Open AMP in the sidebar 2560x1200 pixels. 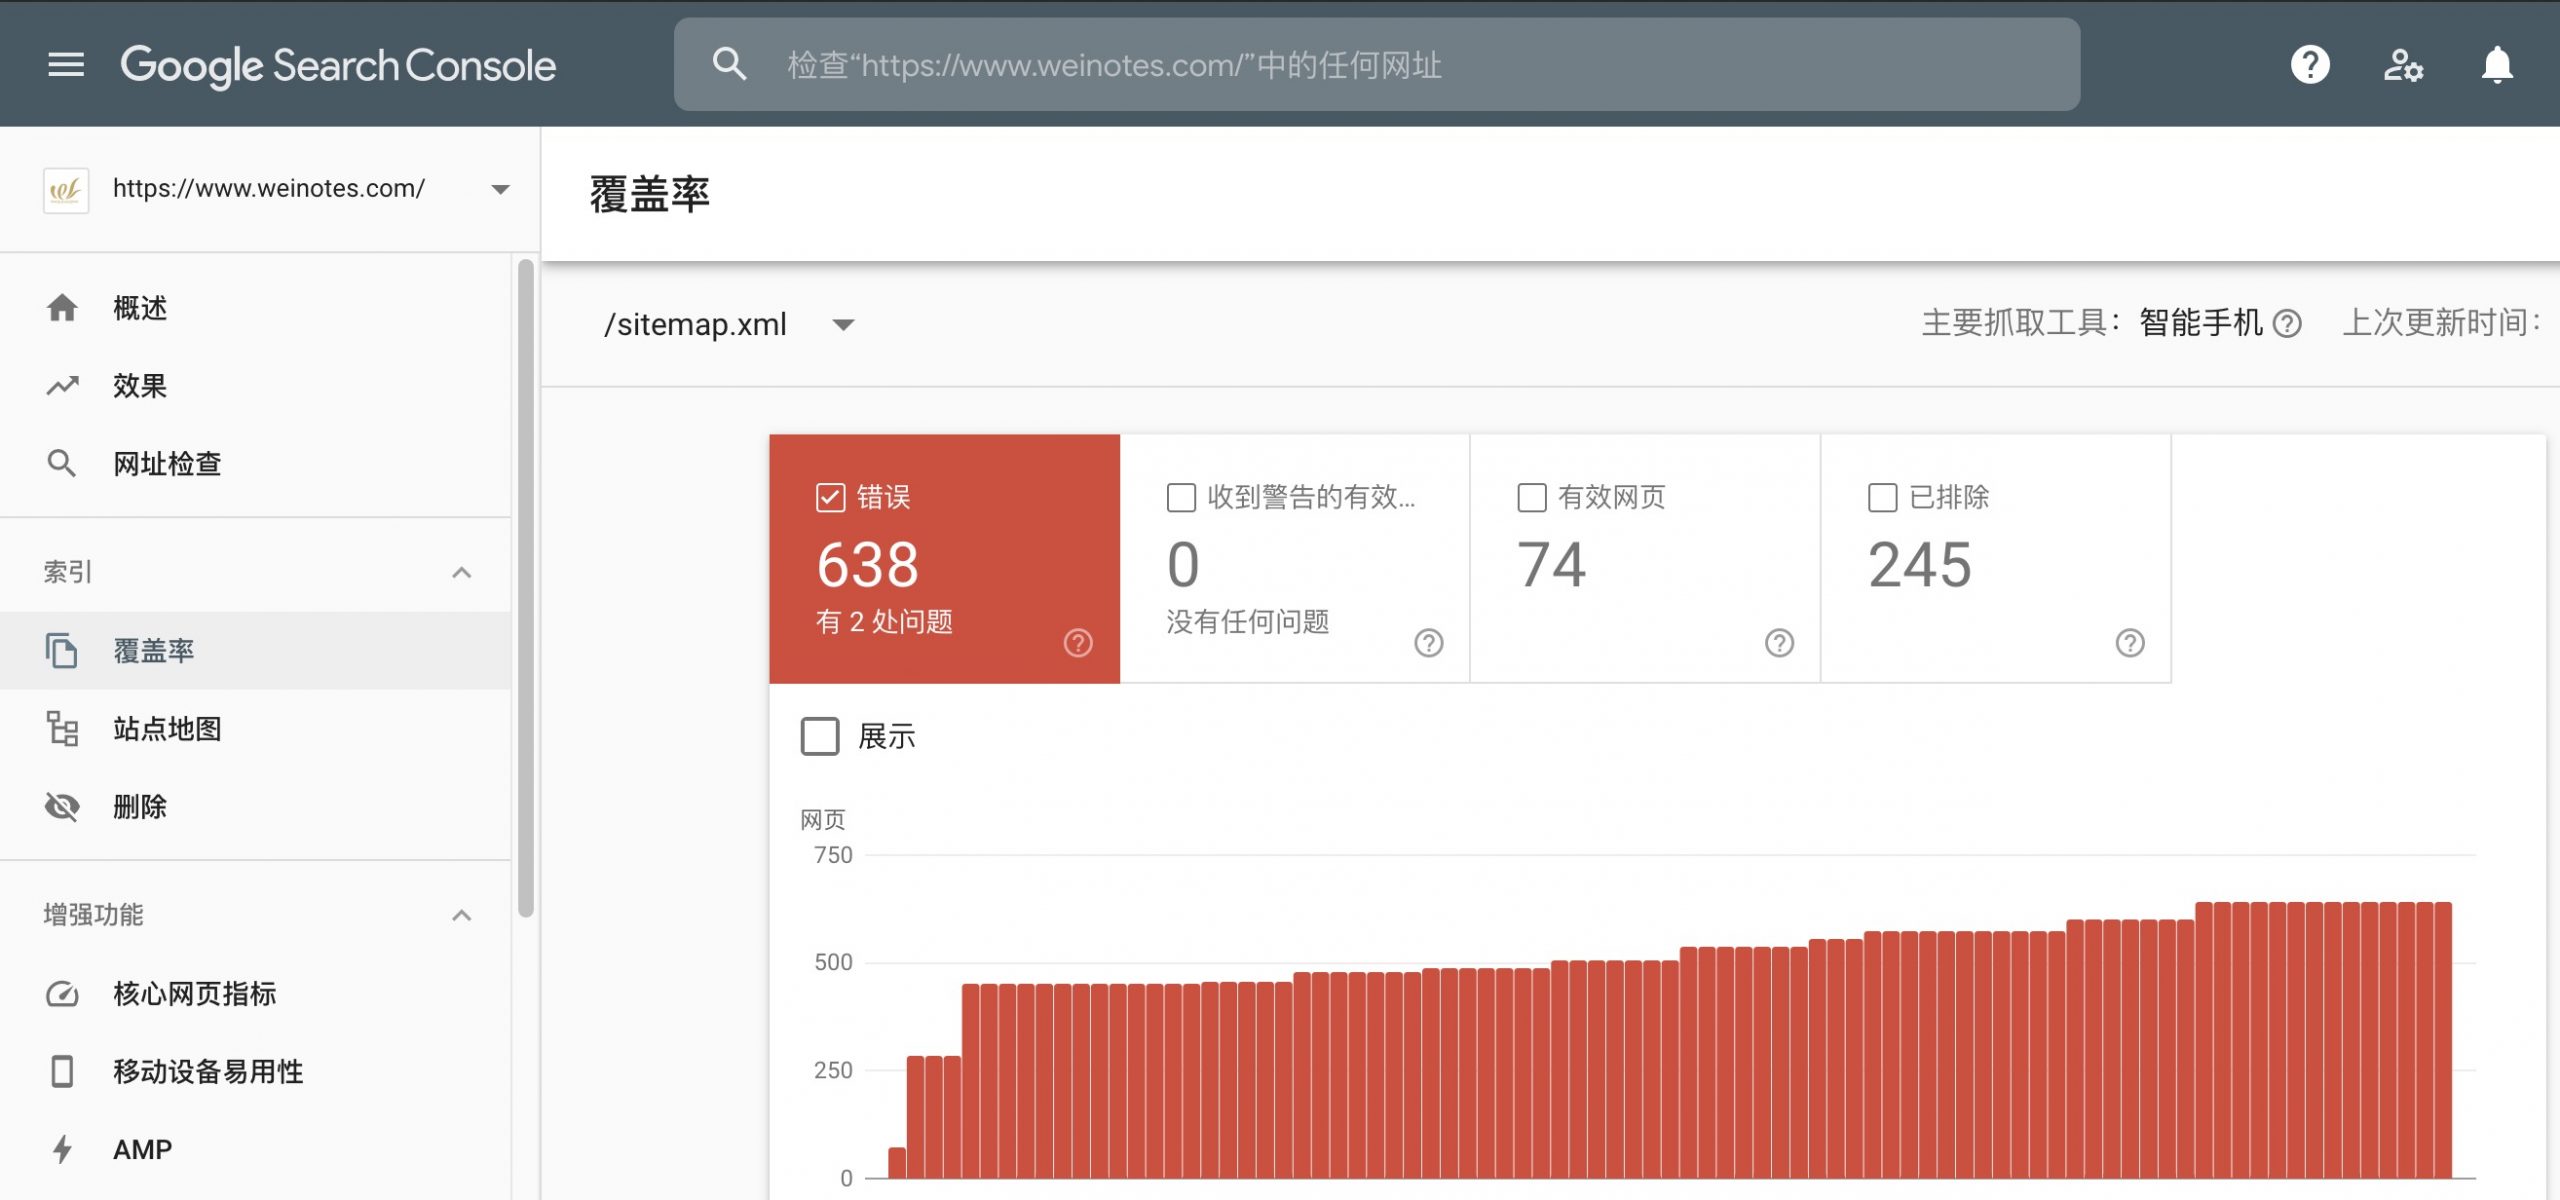(x=256, y=1150)
